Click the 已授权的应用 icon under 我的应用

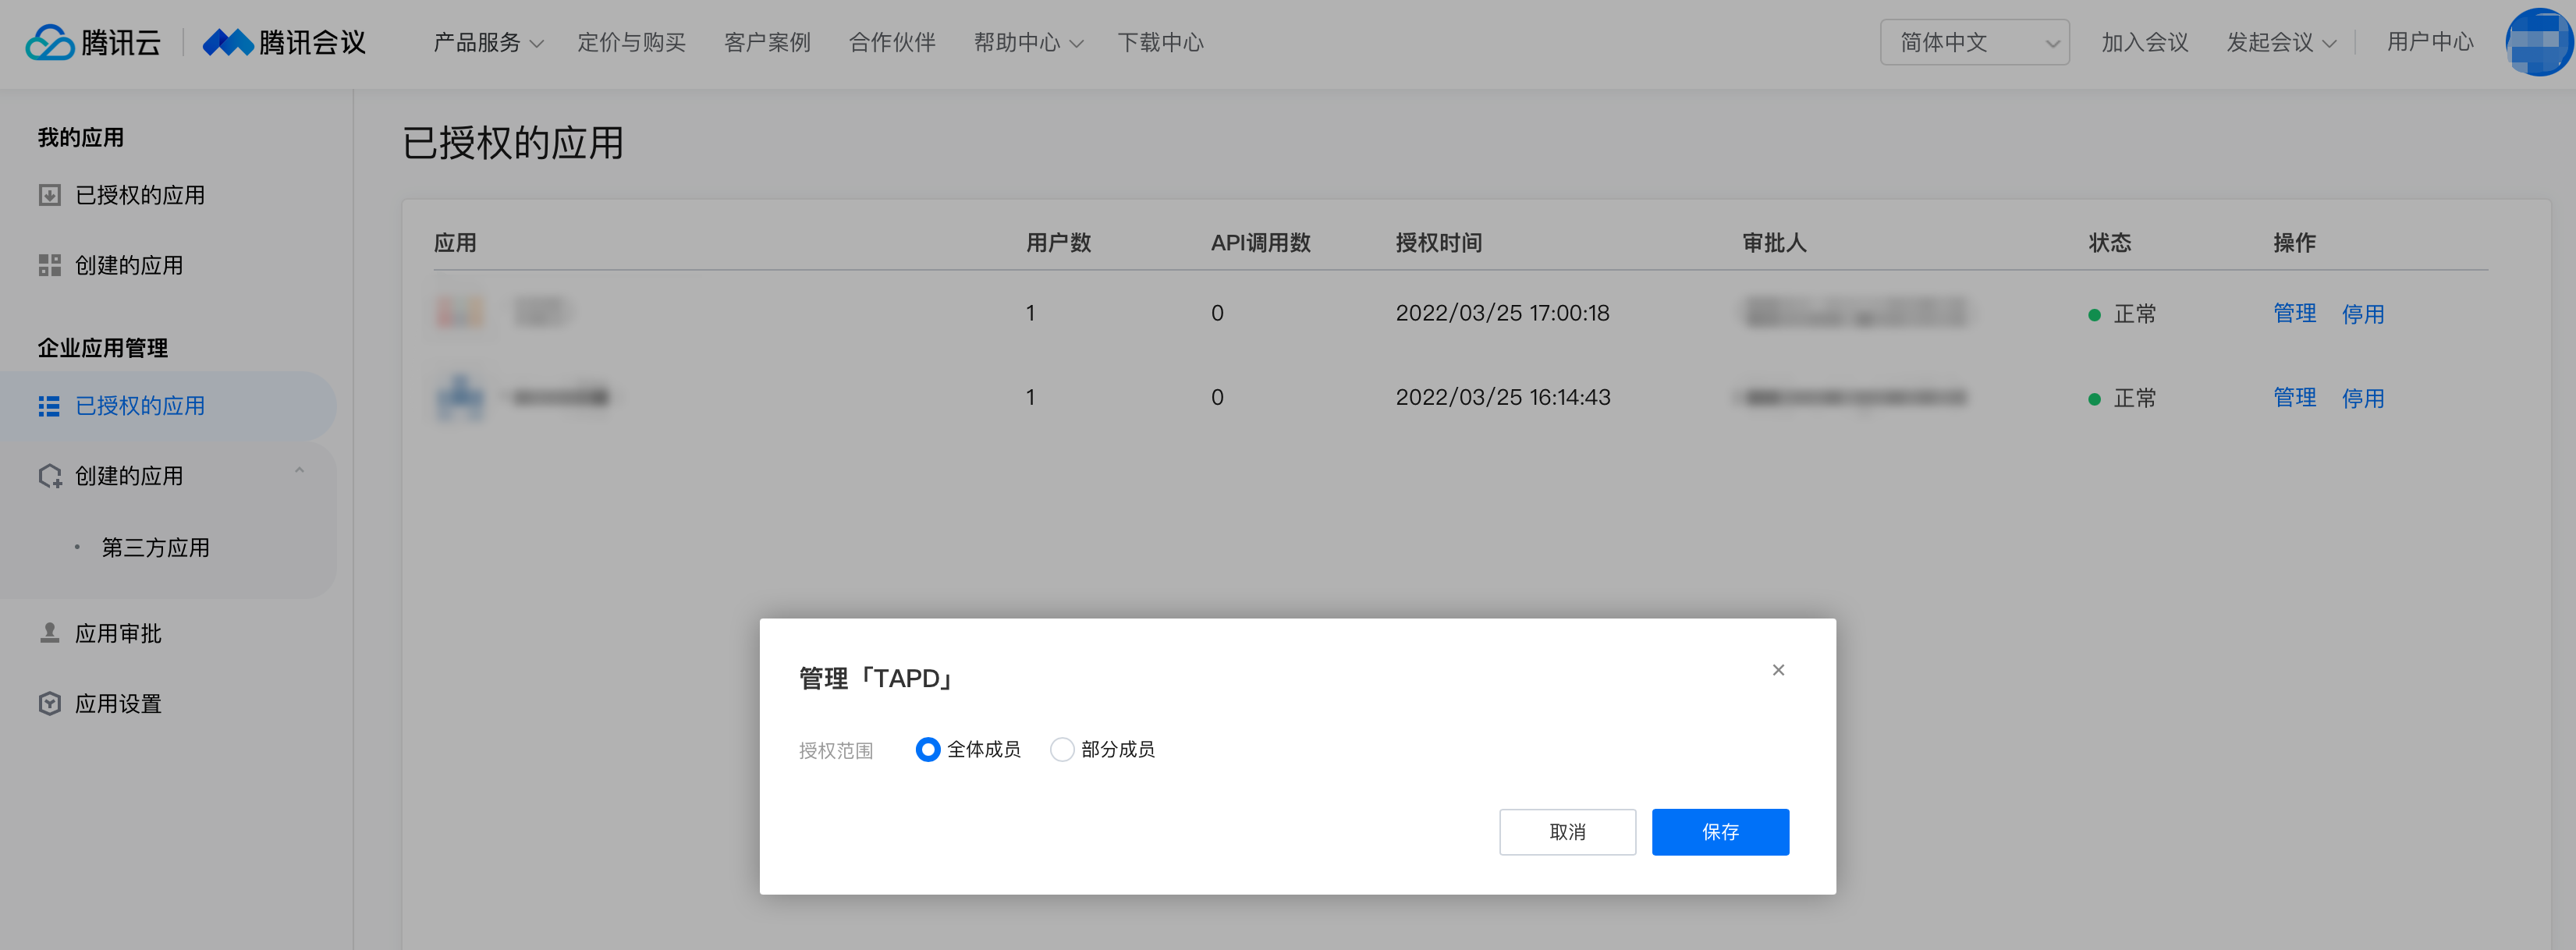(x=49, y=195)
